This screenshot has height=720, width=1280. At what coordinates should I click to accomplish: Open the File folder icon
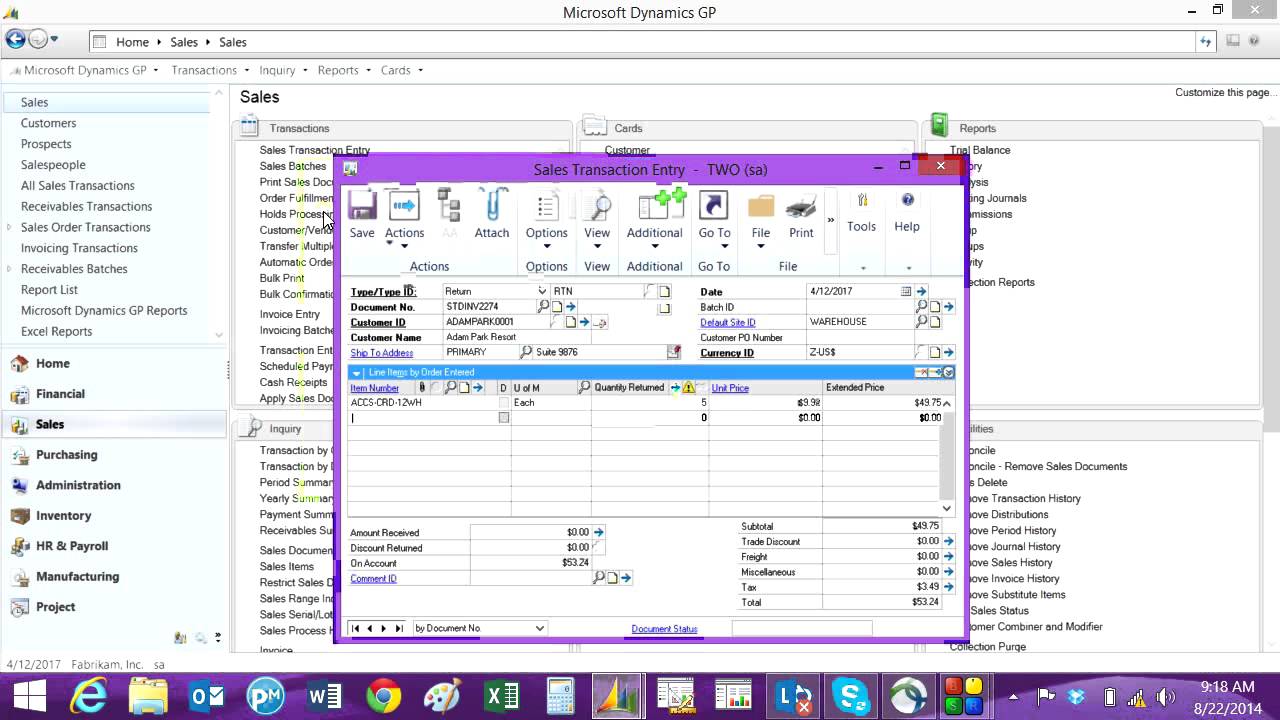click(761, 207)
